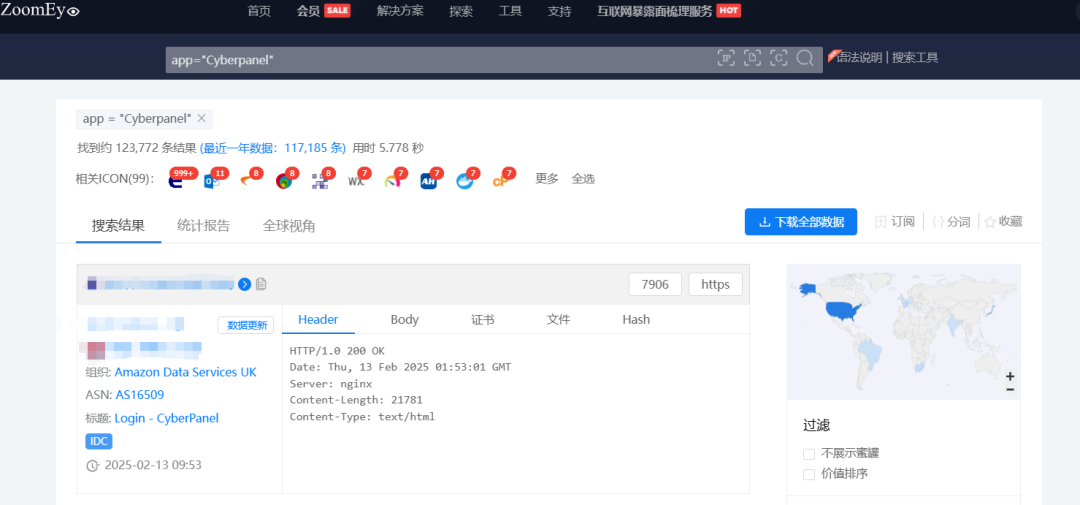Click the Server: nginx header line
This screenshot has width=1080, height=505.
331,384
